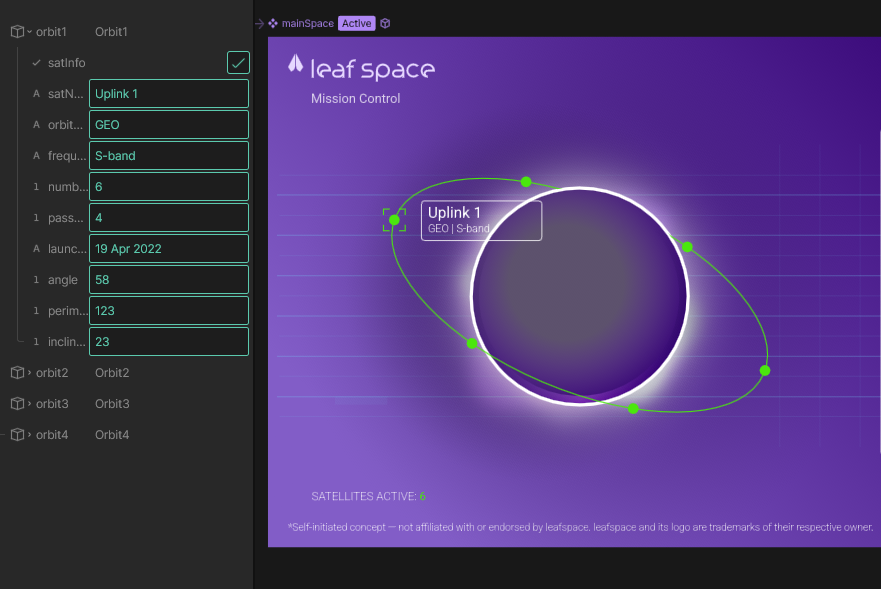Click the angle property label
This screenshot has height=589, width=881.
(62, 279)
